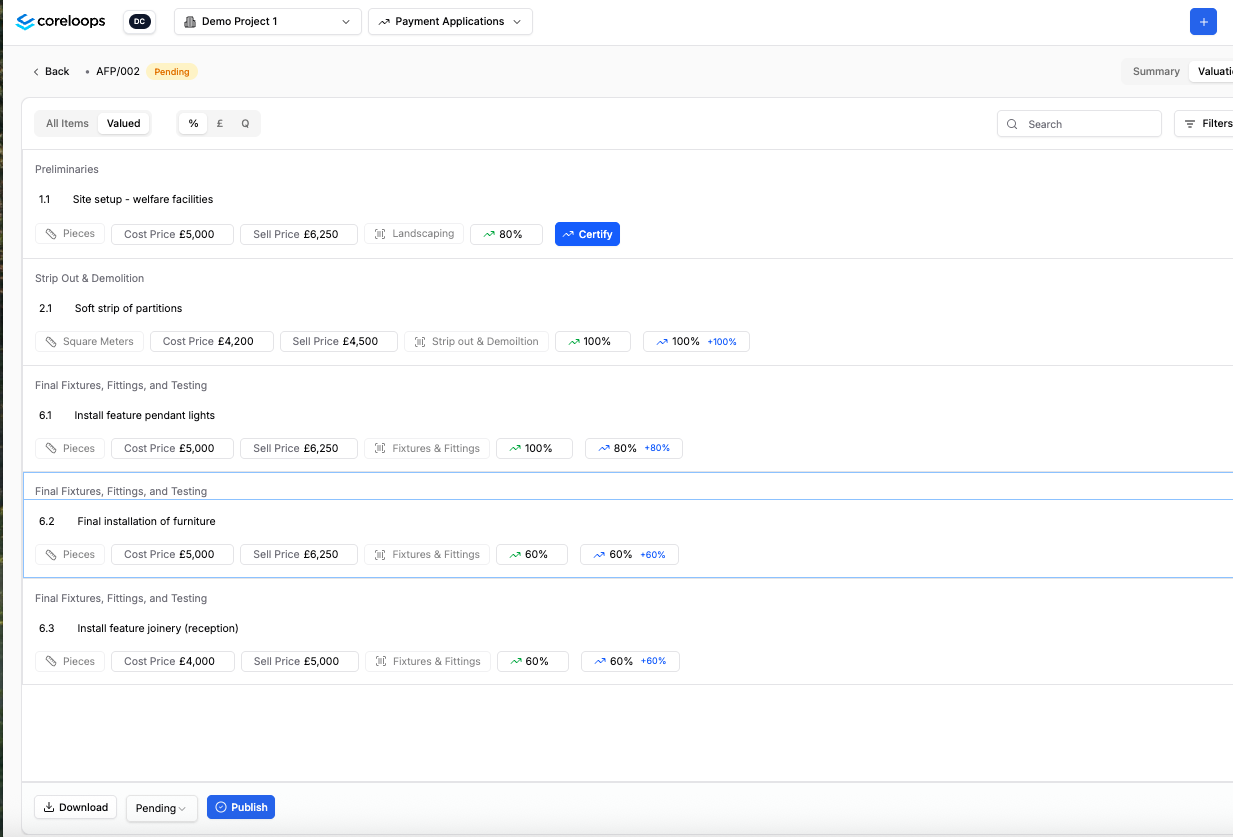Click the Pieces tag for item 1.1
The width and height of the screenshot is (1233, 837).
[x=70, y=234]
